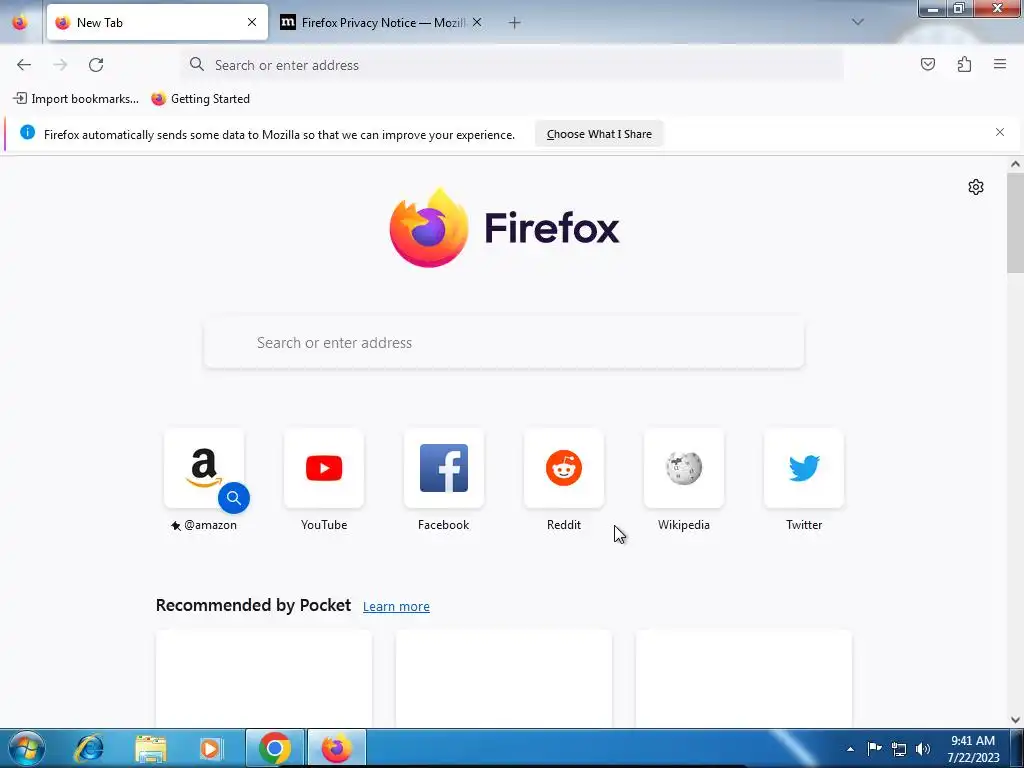This screenshot has height=768, width=1024.
Task: Open the Twitter shortcut tile
Action: pyautogui.click(x=804, y=468)
